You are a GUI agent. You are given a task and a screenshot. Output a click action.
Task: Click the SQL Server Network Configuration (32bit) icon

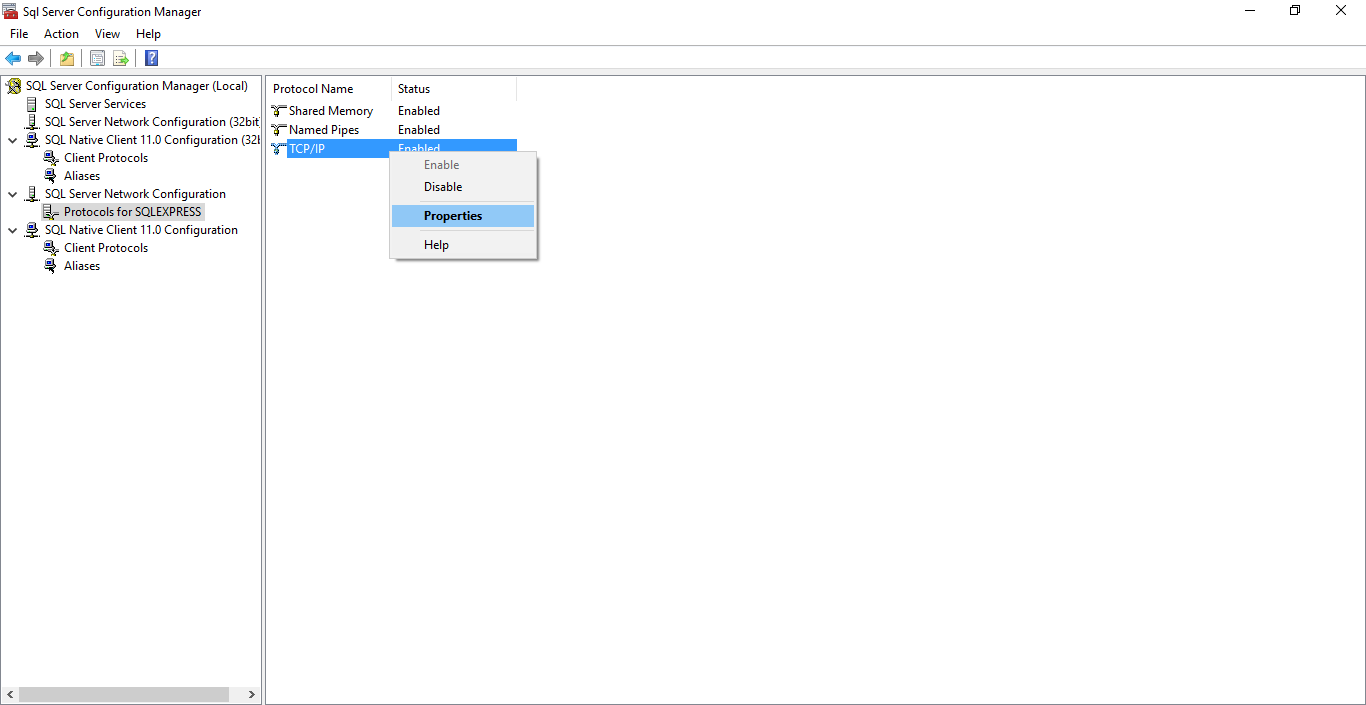click(32, 122)
